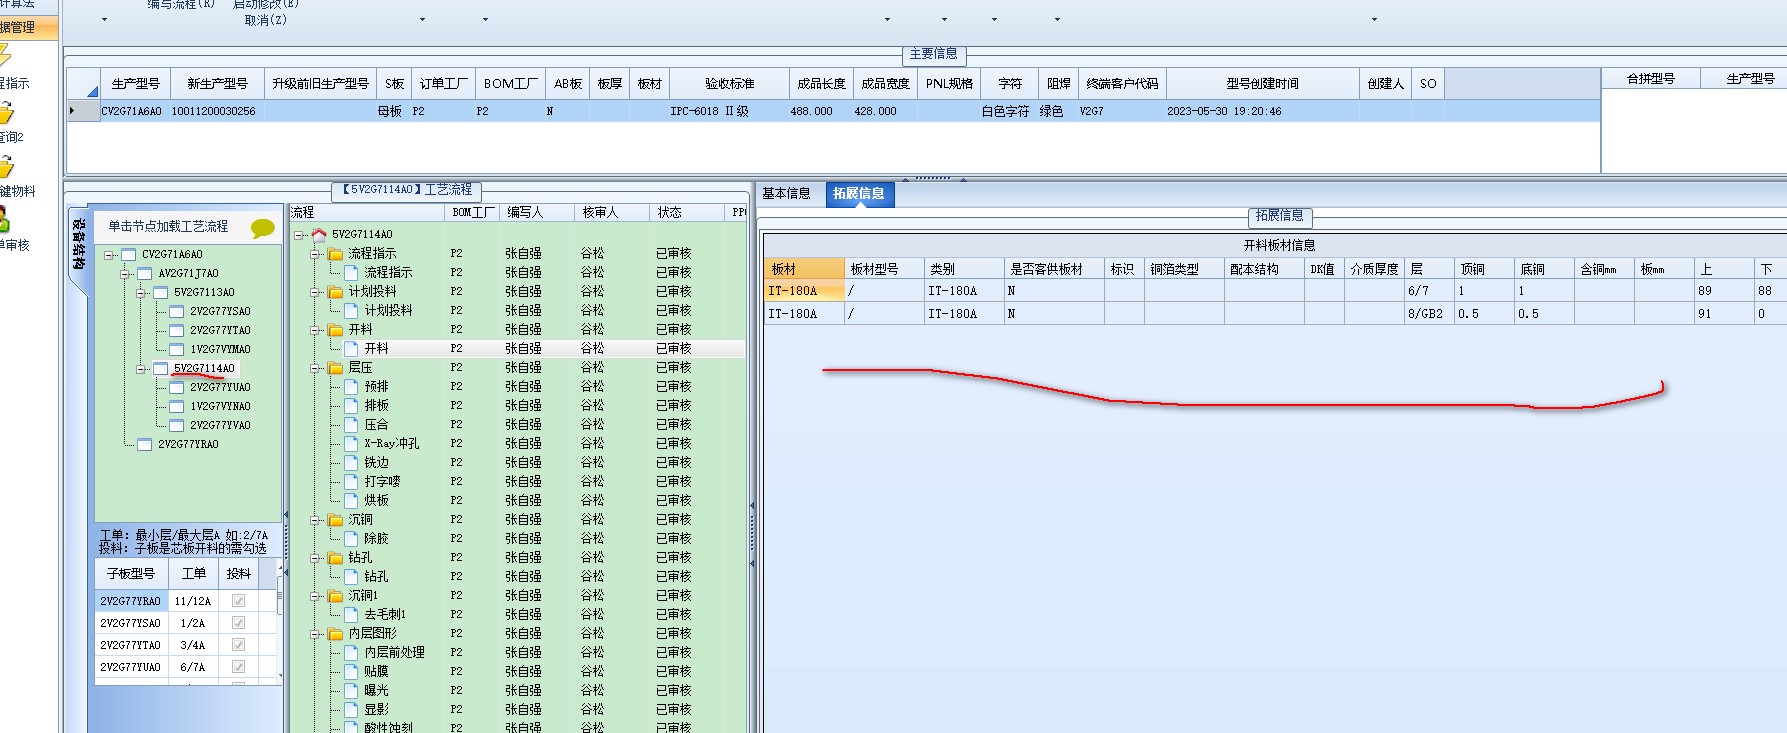Click the document icon beside 铣边
The width and height of the screenshot is (1787, 733).
click(351, 463)
